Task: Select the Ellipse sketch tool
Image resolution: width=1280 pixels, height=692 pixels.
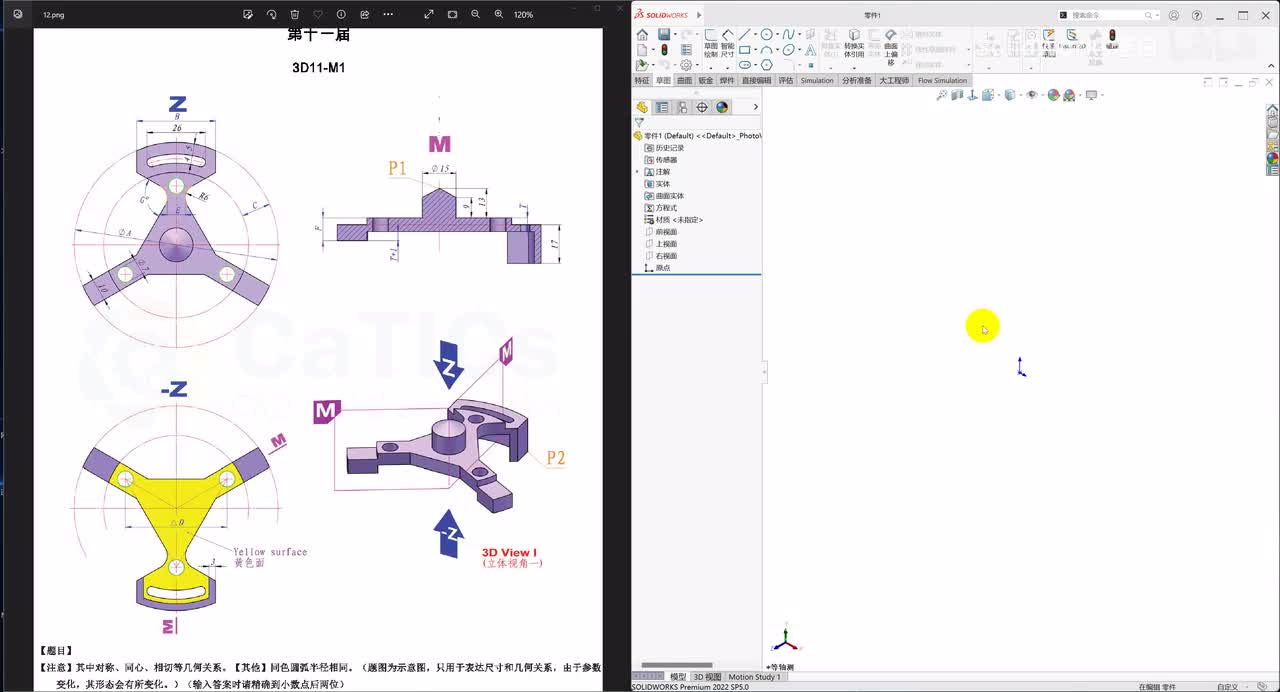Action: [x=788, y=50]
